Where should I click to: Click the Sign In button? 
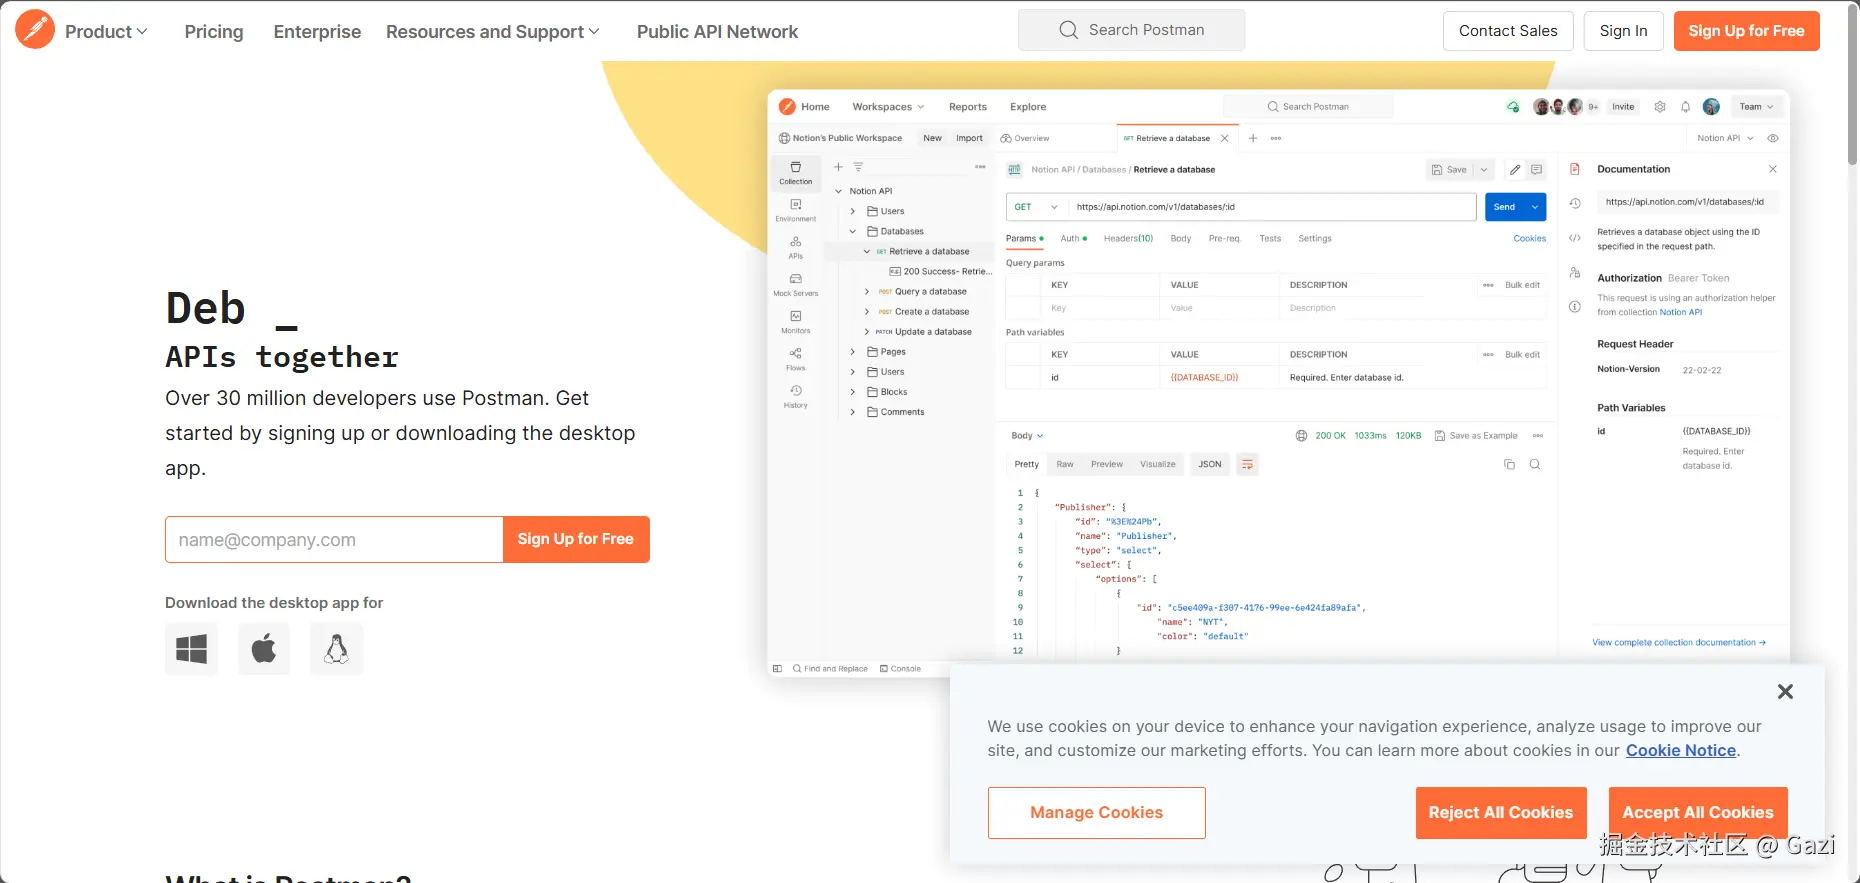(x=1623, y=31)
